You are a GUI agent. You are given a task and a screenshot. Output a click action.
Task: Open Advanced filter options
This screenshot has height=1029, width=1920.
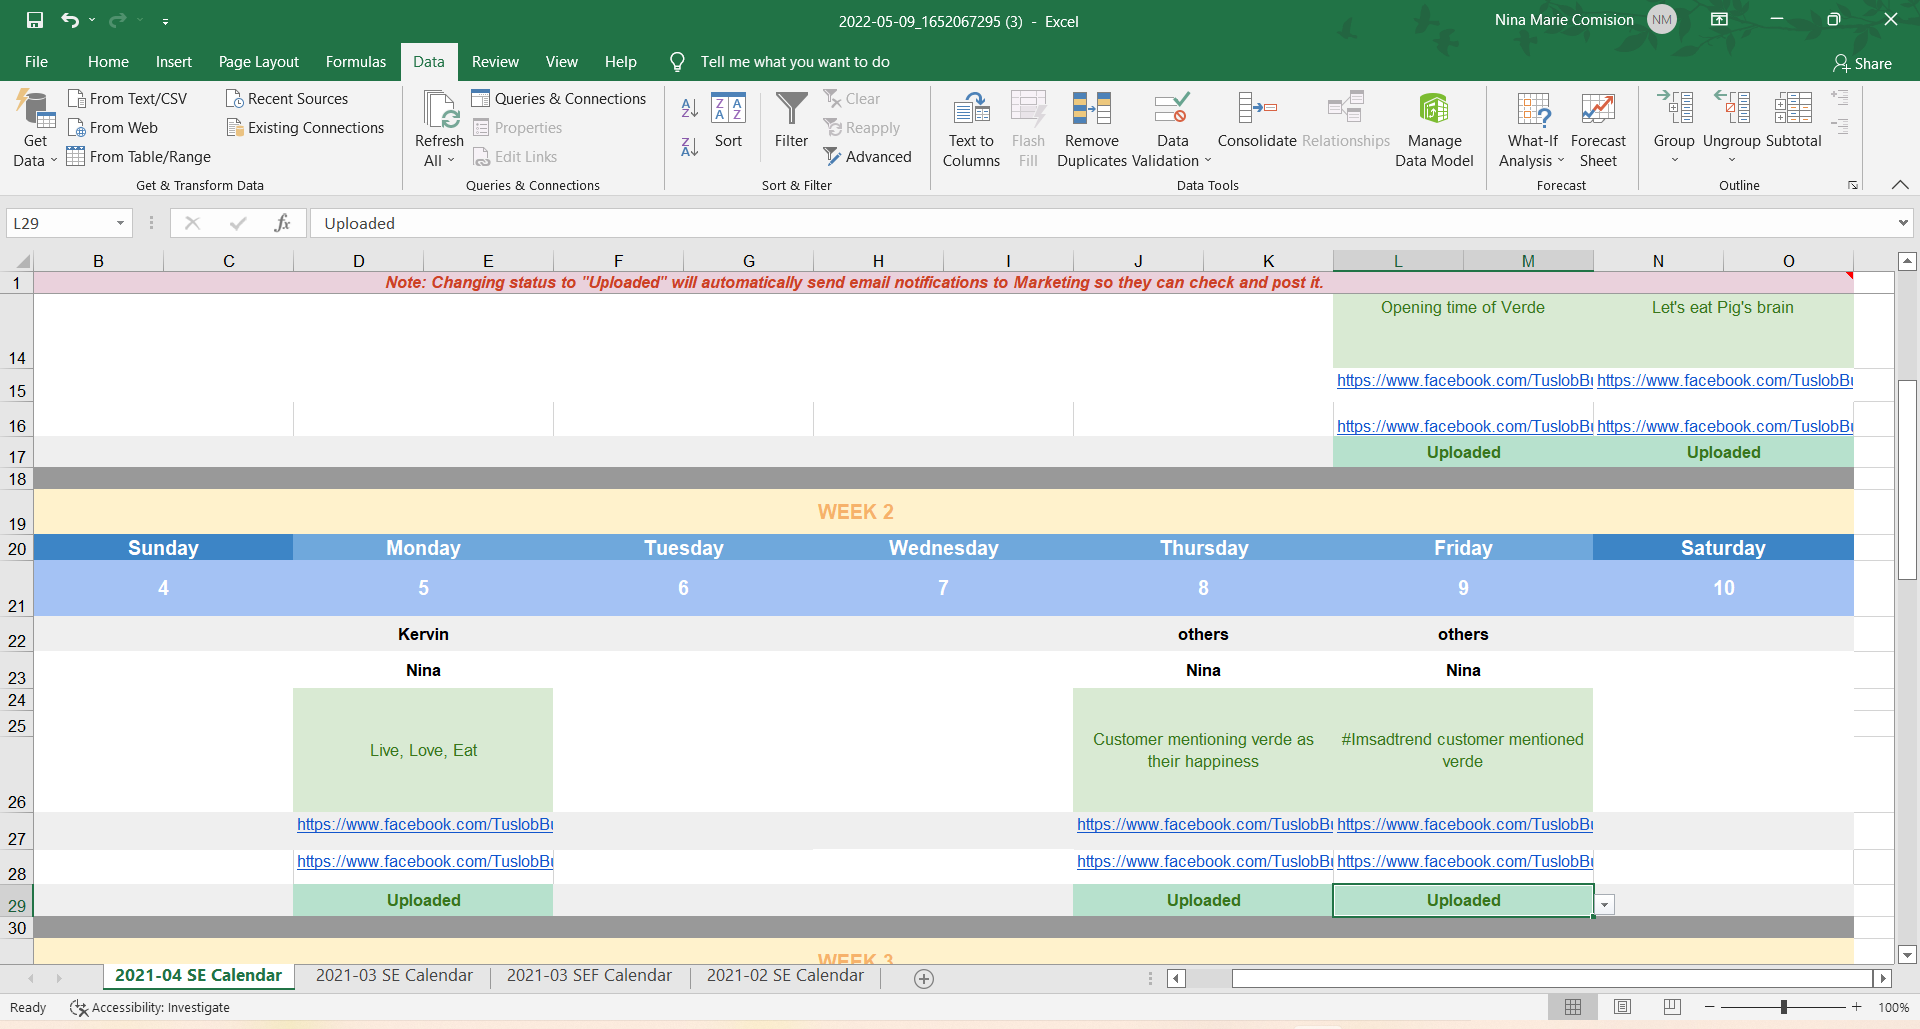tap(867, 156)
